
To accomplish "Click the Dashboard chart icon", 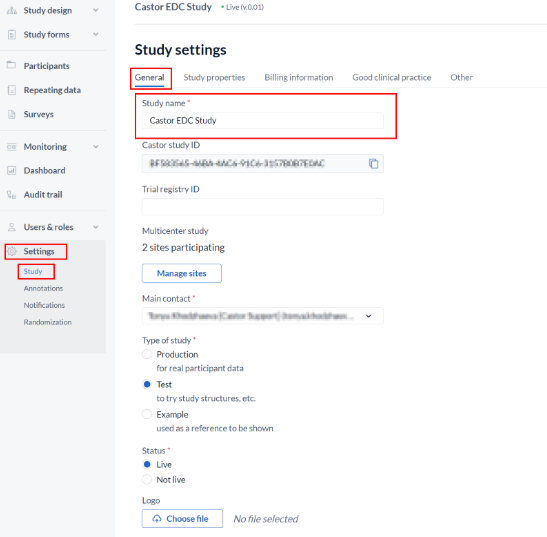I will 12,171.
